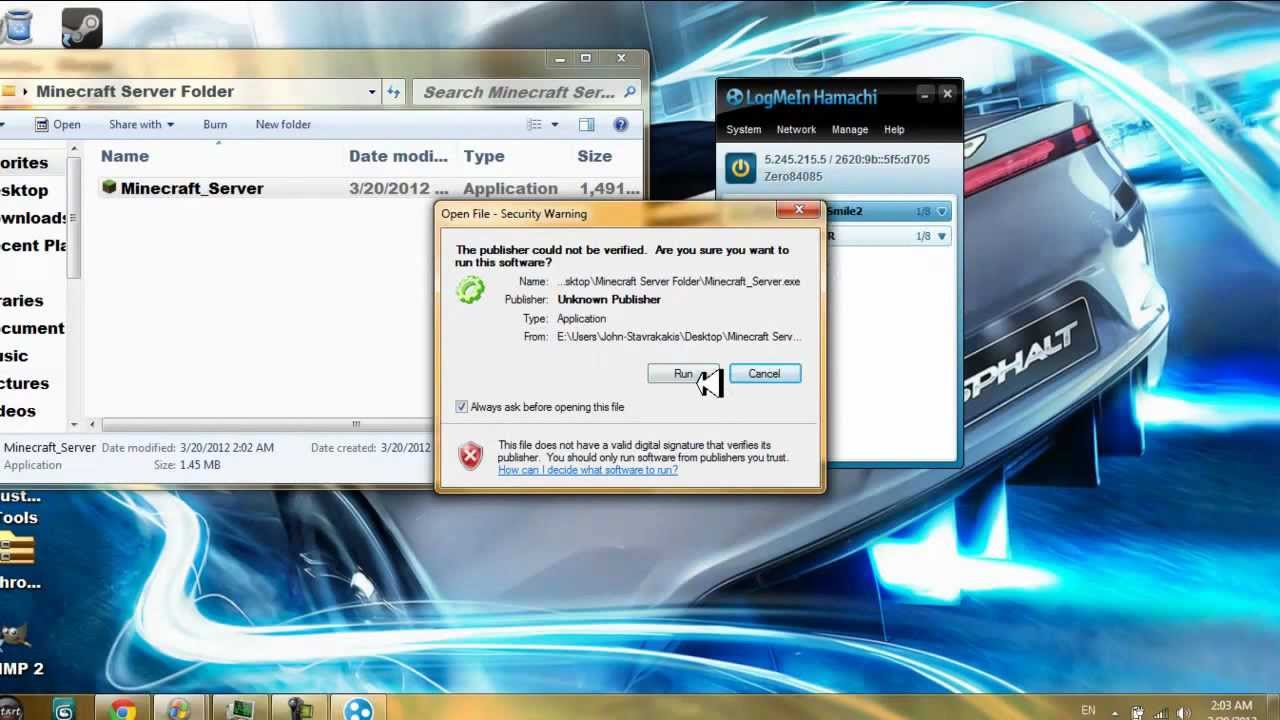Click the LogMeIn Hamachi logo icon
This screenshot has width=1280, height=720.
pyautogui.click(x=735, y=97)
